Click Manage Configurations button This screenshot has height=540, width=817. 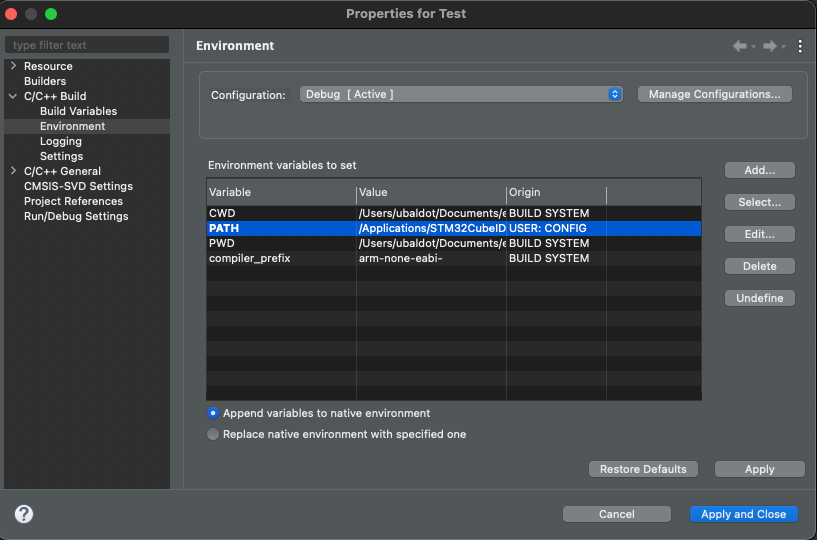pyautogui.click(x=714, y=94)
